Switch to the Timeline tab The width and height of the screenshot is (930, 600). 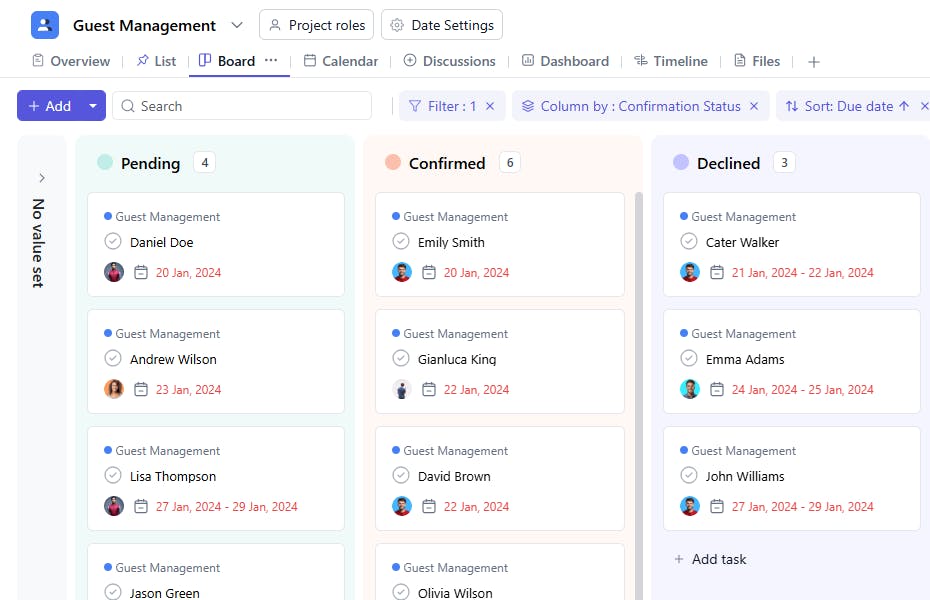[x=670, y=61]
